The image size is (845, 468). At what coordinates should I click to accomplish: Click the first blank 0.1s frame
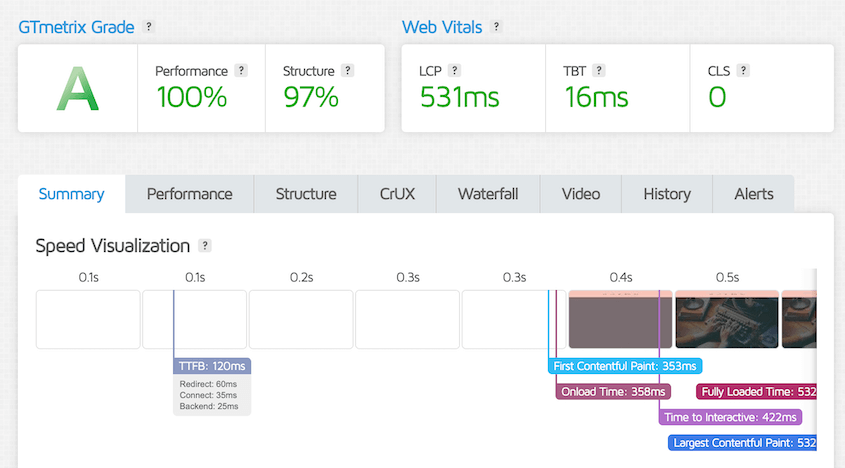88,319
